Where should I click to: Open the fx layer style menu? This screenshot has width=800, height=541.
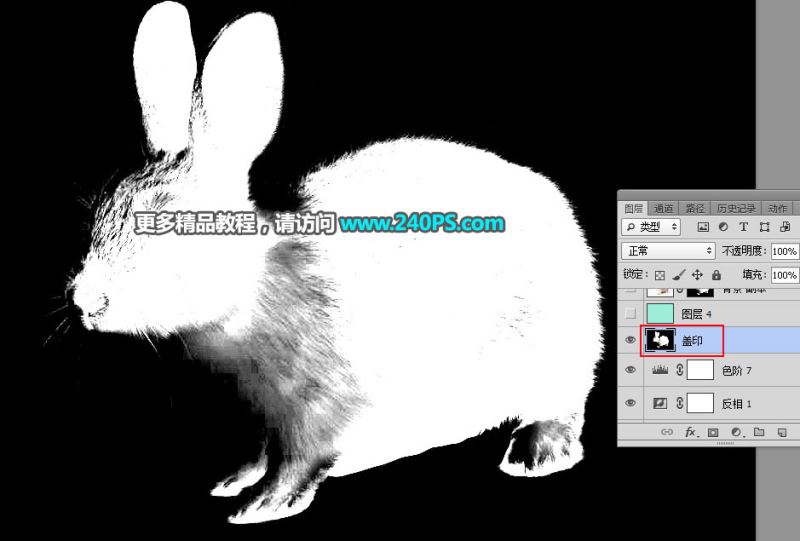[x=690, y=432]
